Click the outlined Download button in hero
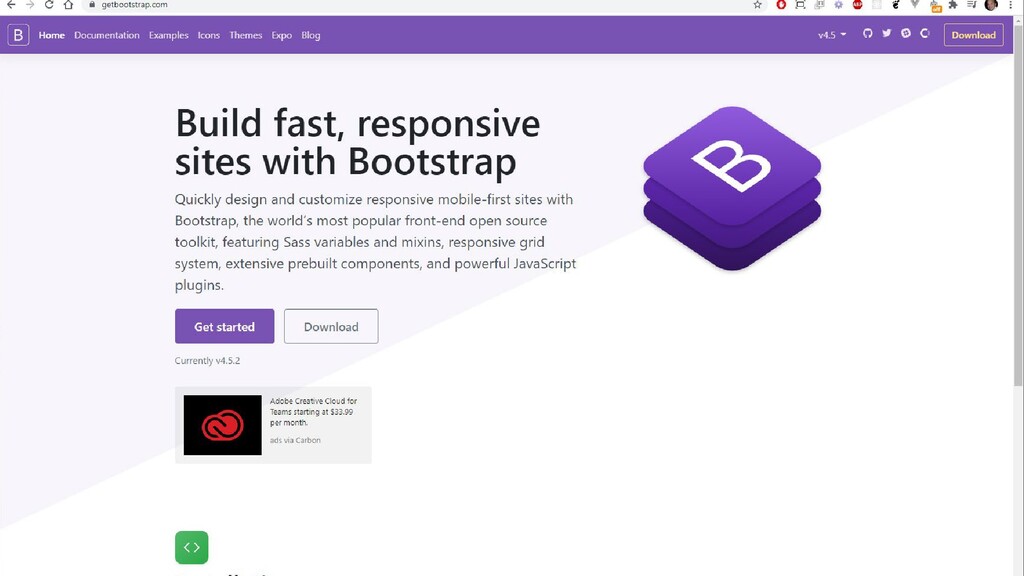This screenshot has height=576, width=1024. (x=331, y=327)
